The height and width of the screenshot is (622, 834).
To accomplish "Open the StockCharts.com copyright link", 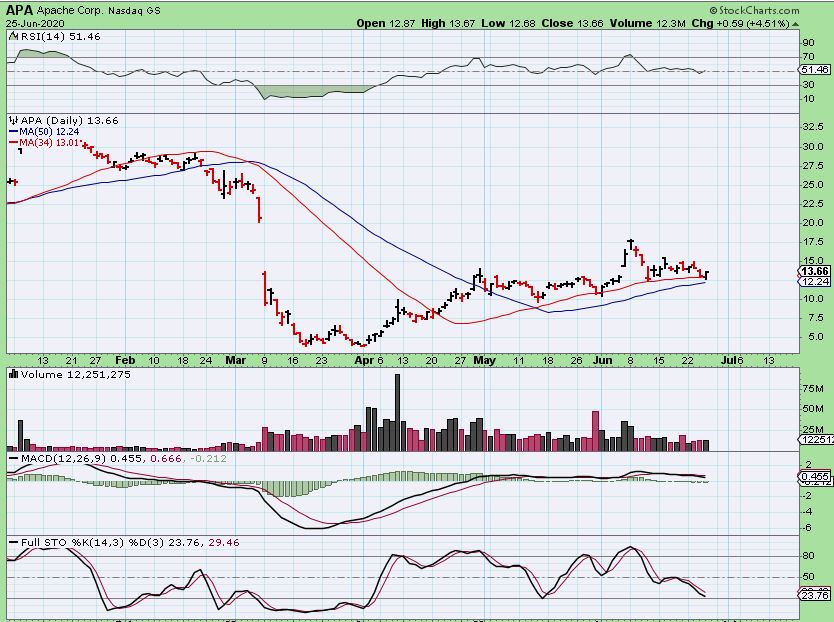I will click(754, 10).
